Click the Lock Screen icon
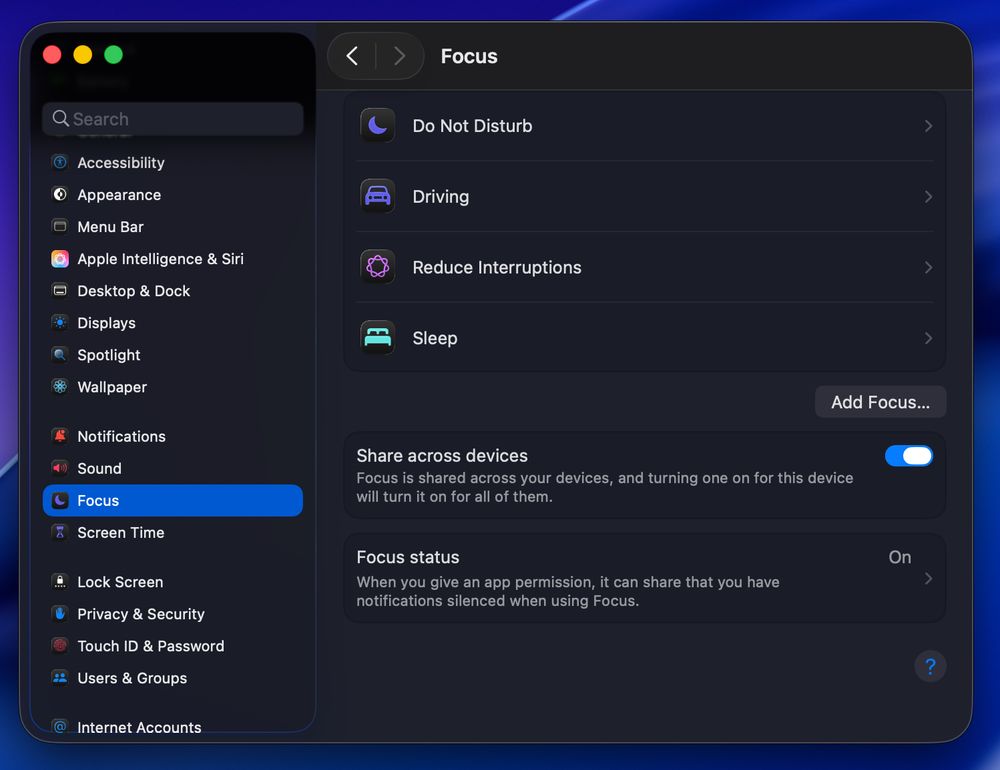Screen dimensions: 1000x770 [x=60, y=582]
